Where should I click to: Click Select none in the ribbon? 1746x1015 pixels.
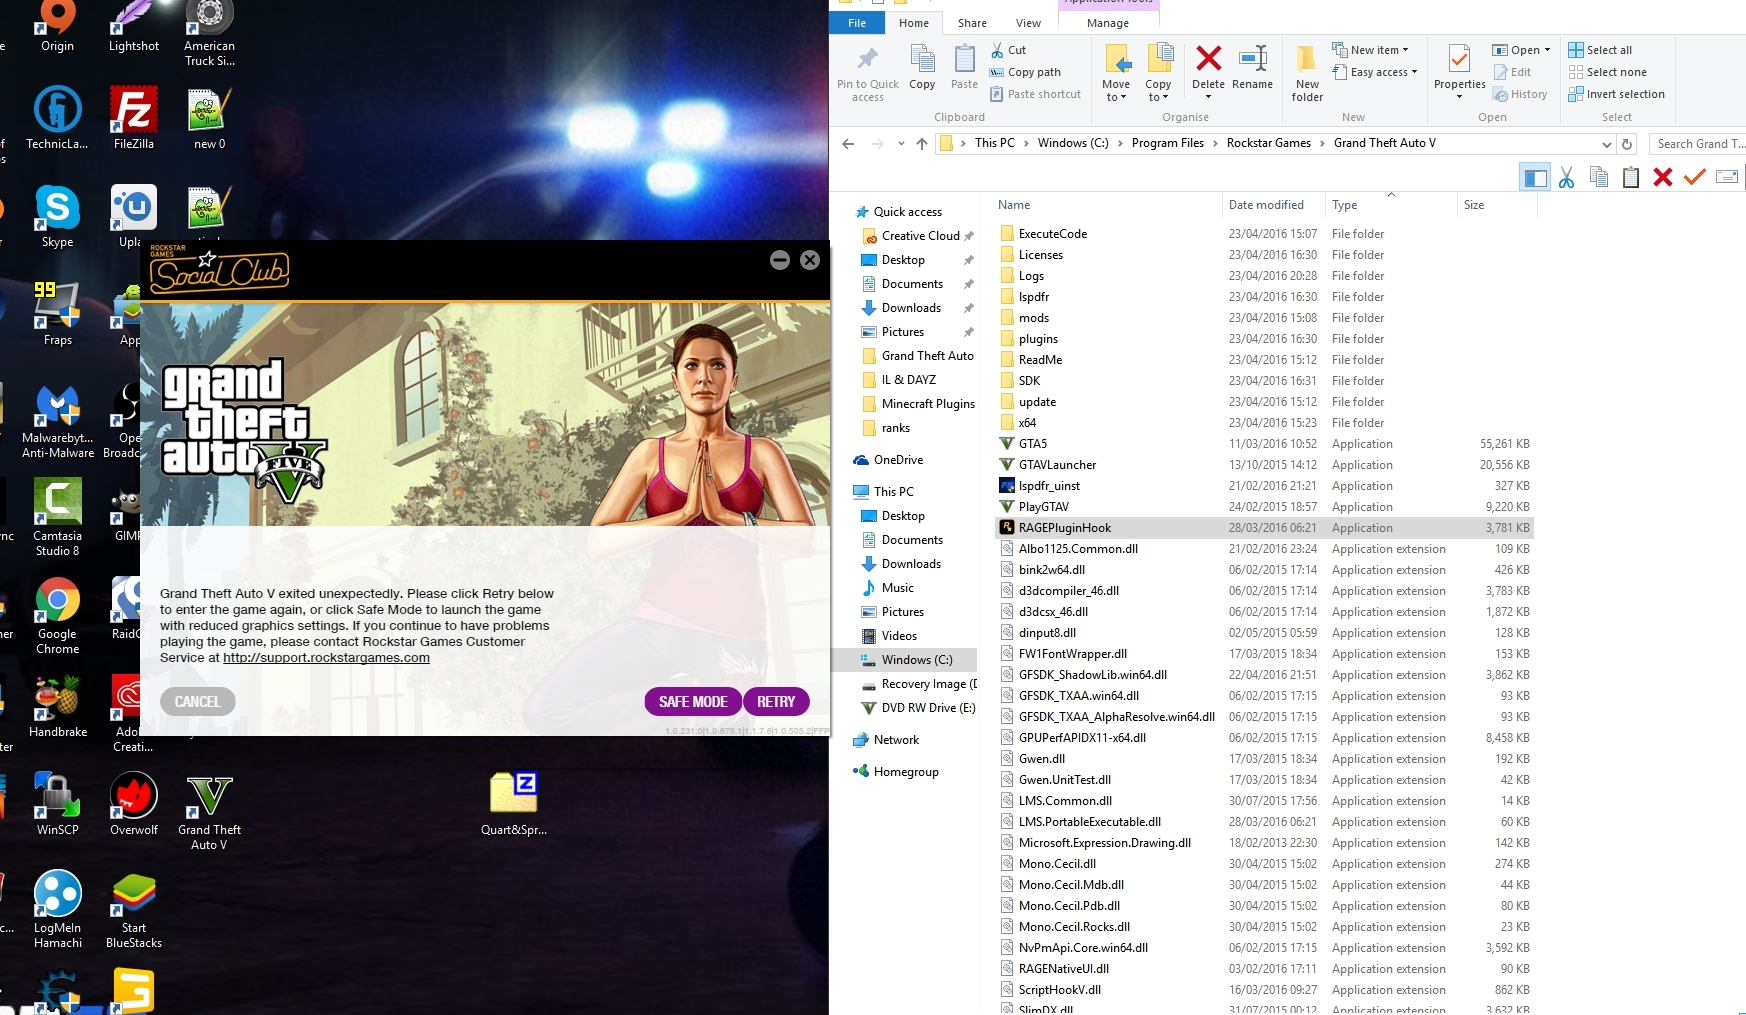(x=1607, y=72)
